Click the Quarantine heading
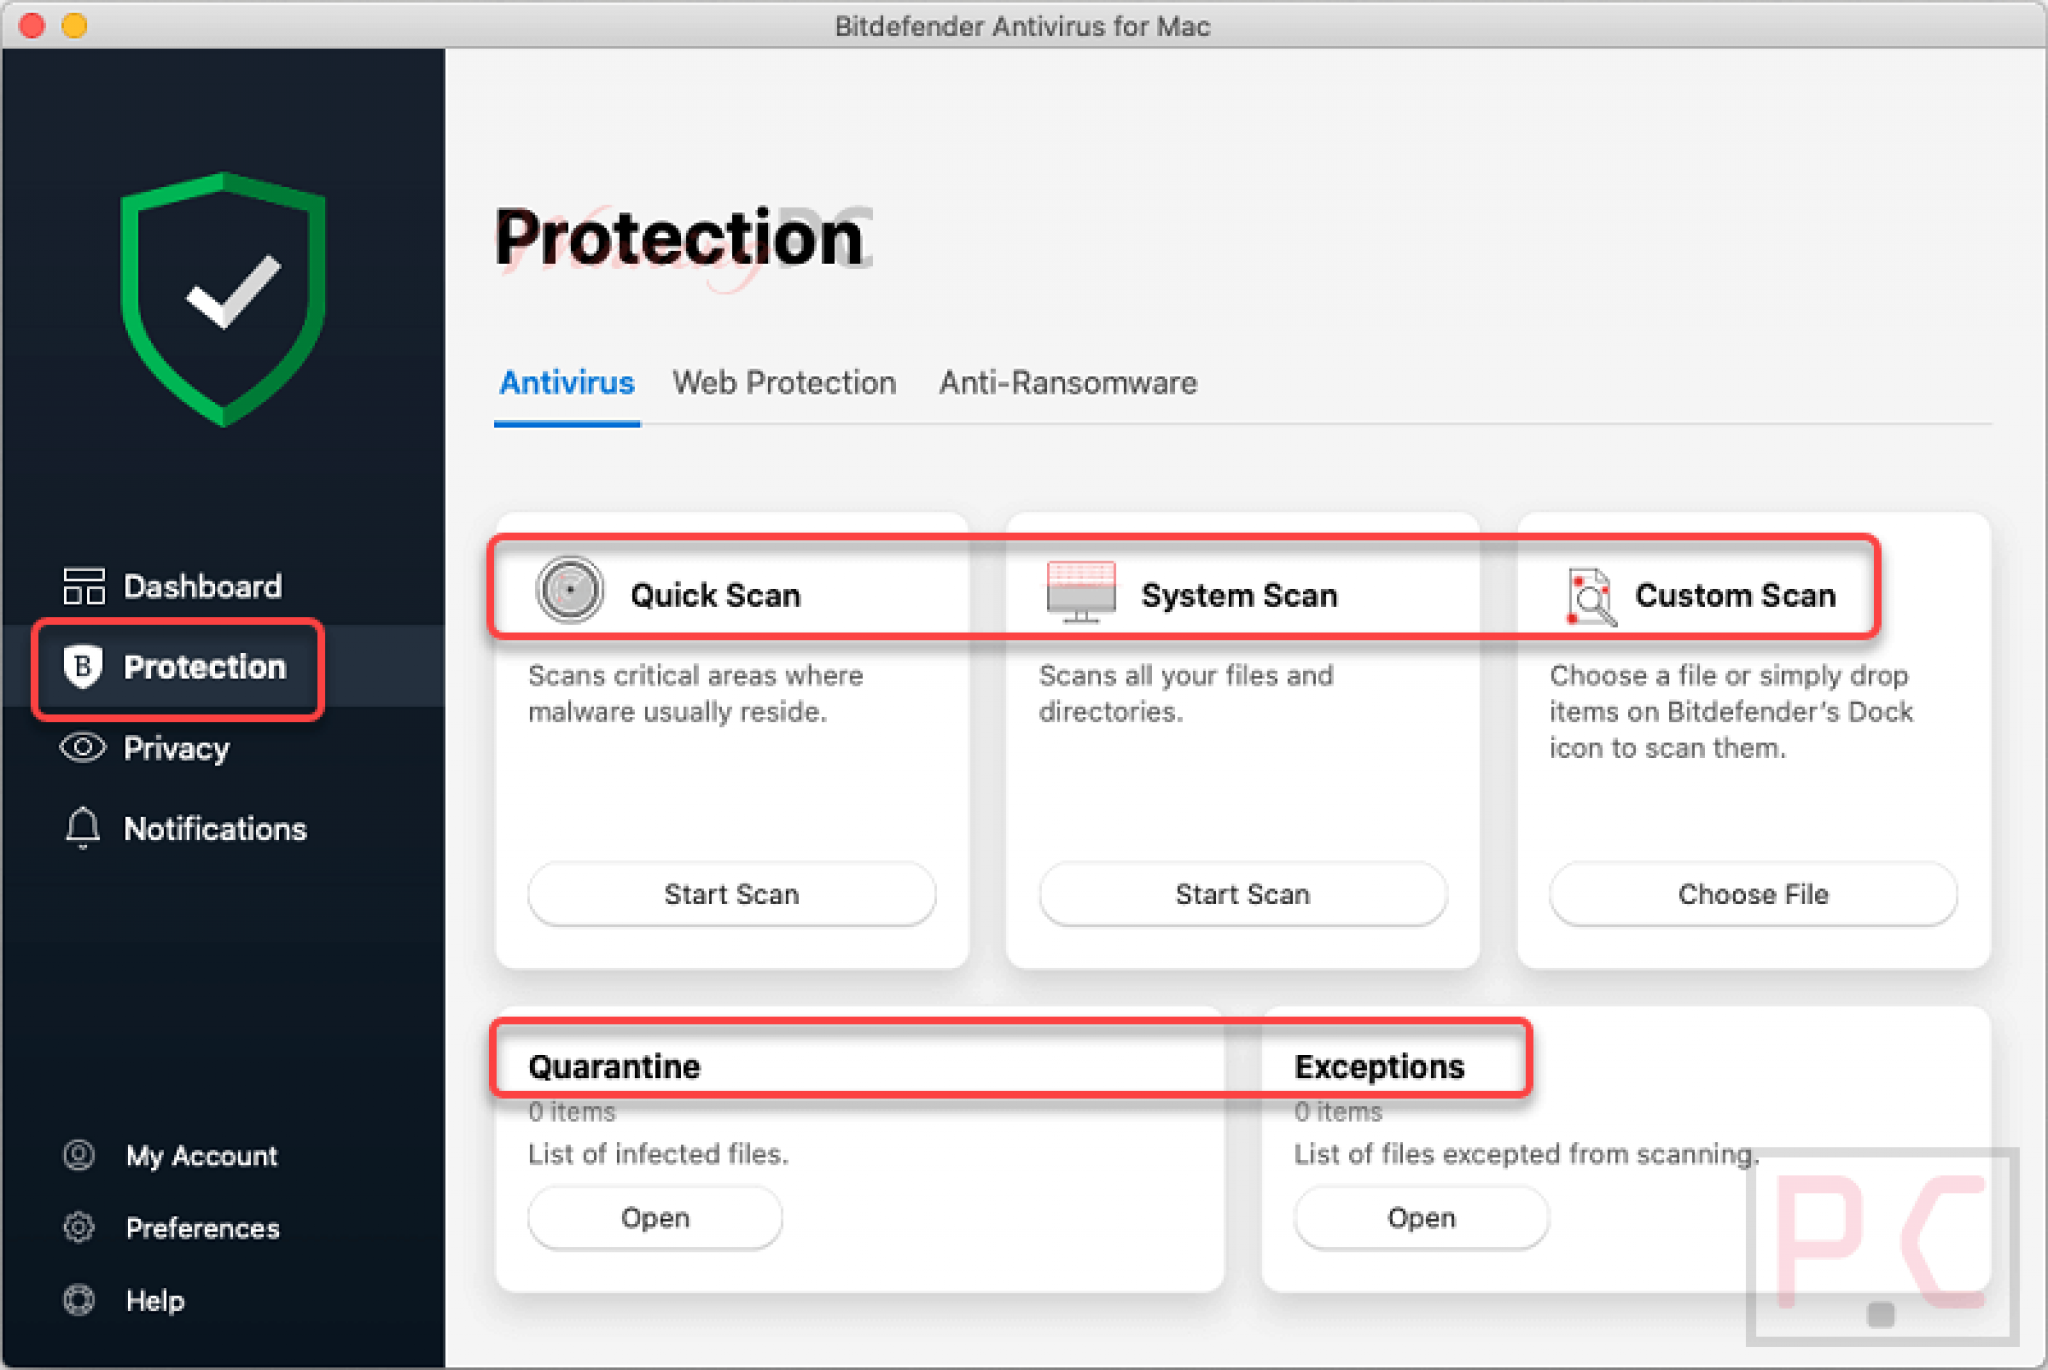The height and width of the screenshot is (1370, 2048). [614, 1066]
